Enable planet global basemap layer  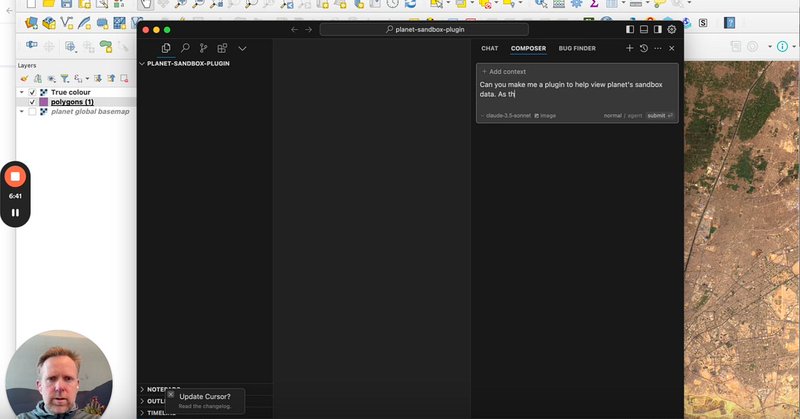[x=32, y=111]
